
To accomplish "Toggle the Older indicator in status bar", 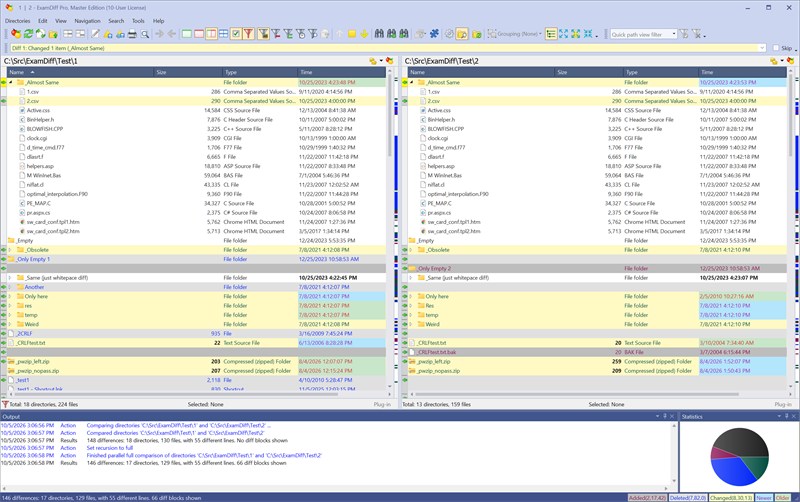I will click(x=782, y=498).
